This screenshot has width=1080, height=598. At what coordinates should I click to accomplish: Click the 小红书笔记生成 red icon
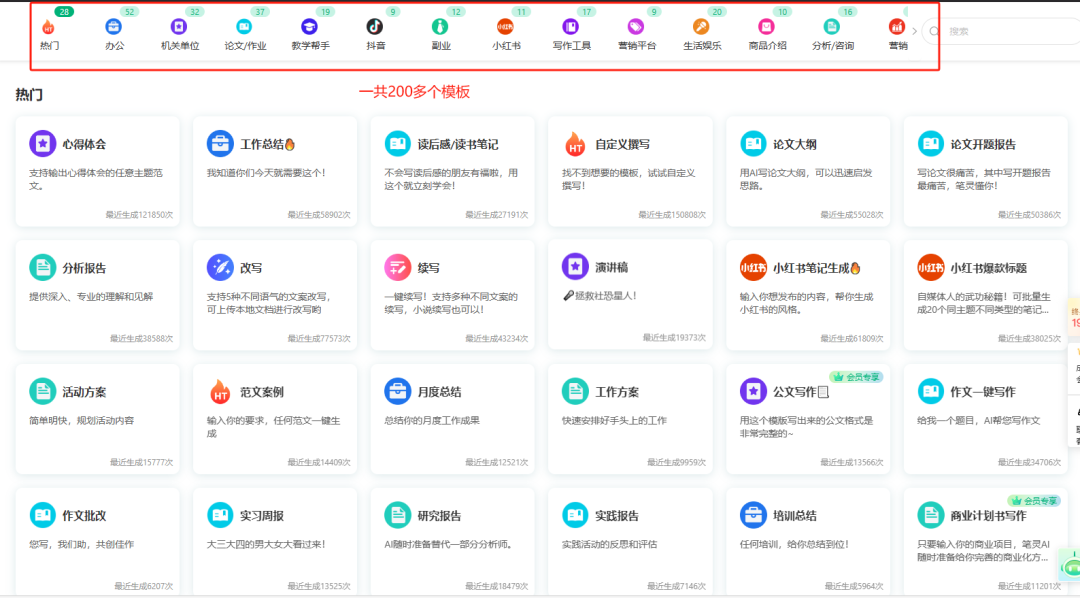coord(753,267)
